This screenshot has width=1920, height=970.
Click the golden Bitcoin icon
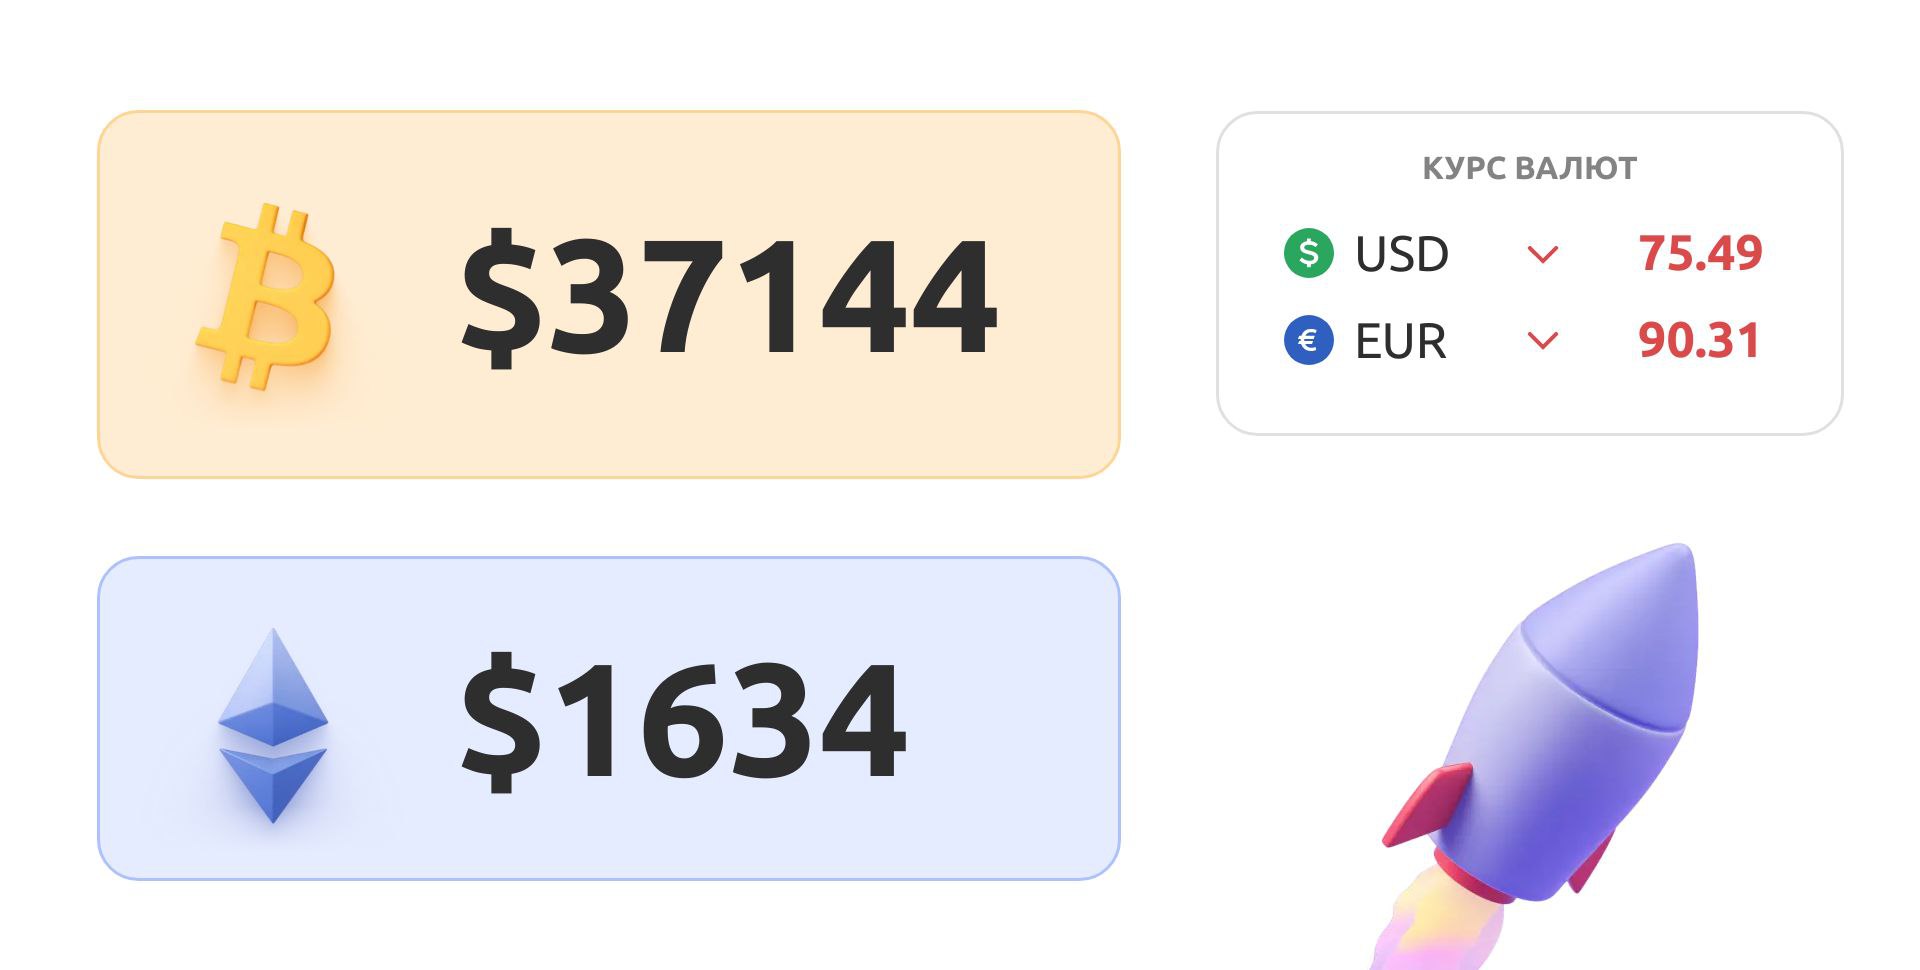(x=267, y=296)
